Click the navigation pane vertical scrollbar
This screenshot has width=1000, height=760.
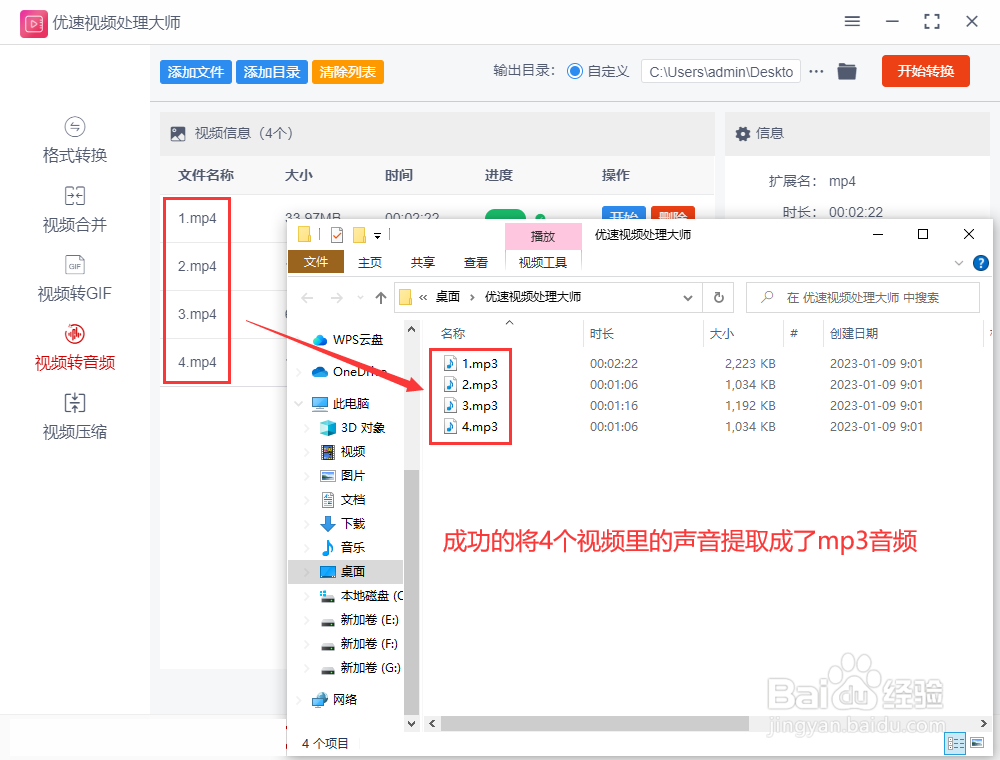(411, 593)
